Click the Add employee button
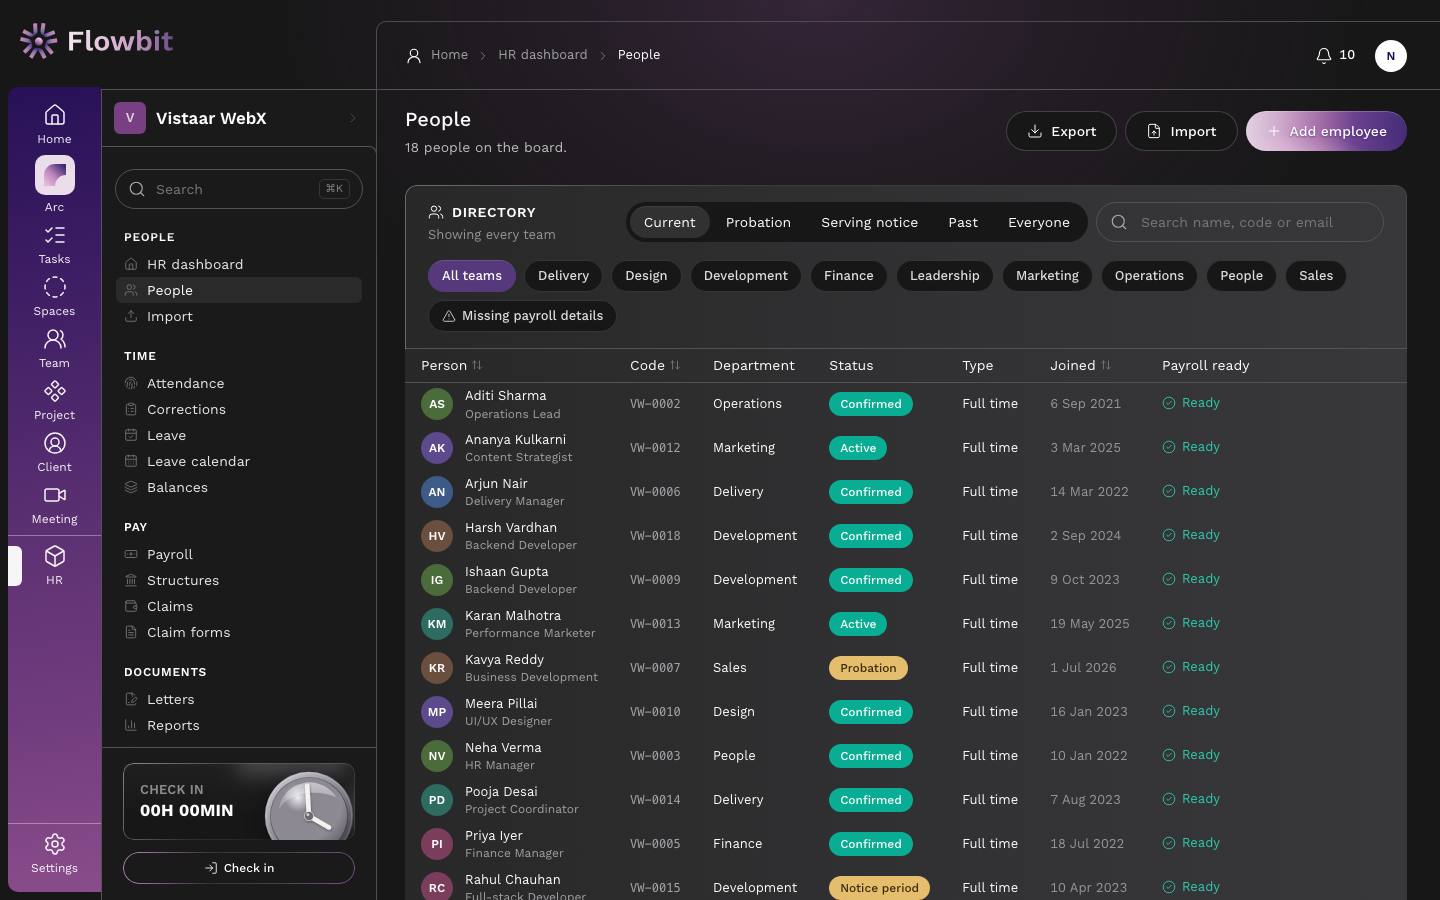Screen dimensions: 1440x900 coord(1326,131)
